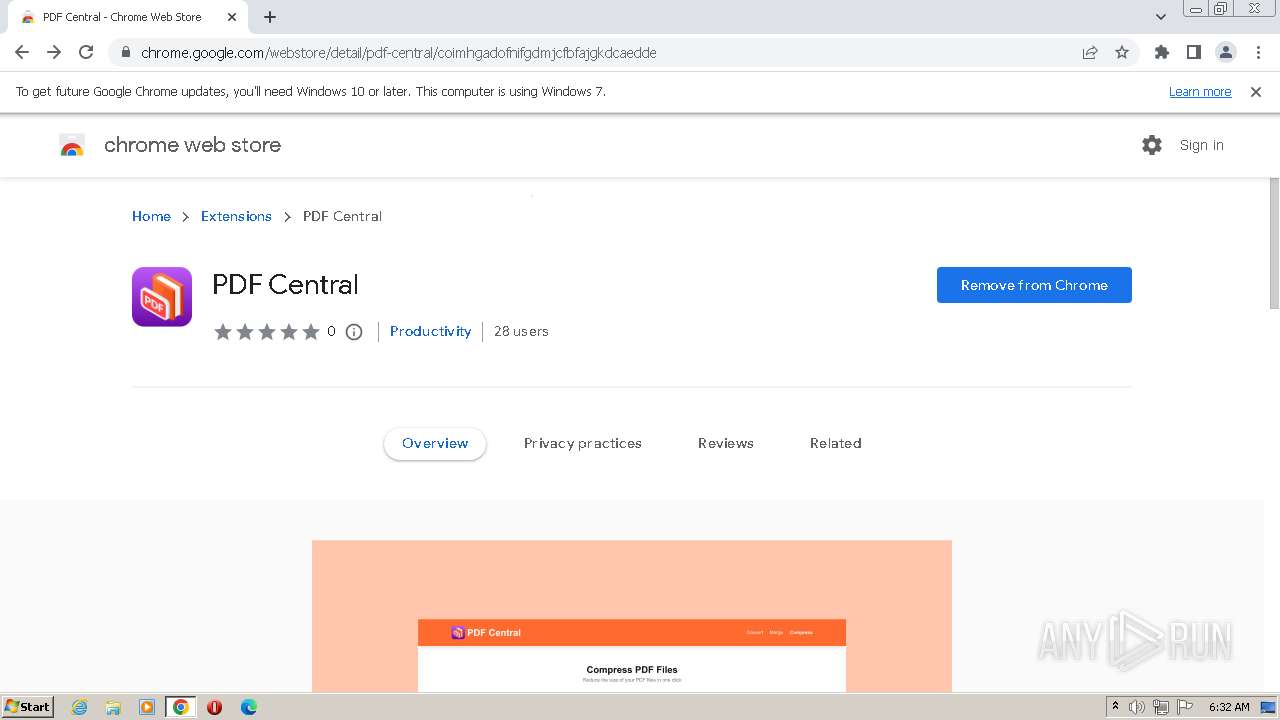Viewport: 1280px width, 720px height.
Task: Click PDF Central title heading
Action: tap(285, 284)
